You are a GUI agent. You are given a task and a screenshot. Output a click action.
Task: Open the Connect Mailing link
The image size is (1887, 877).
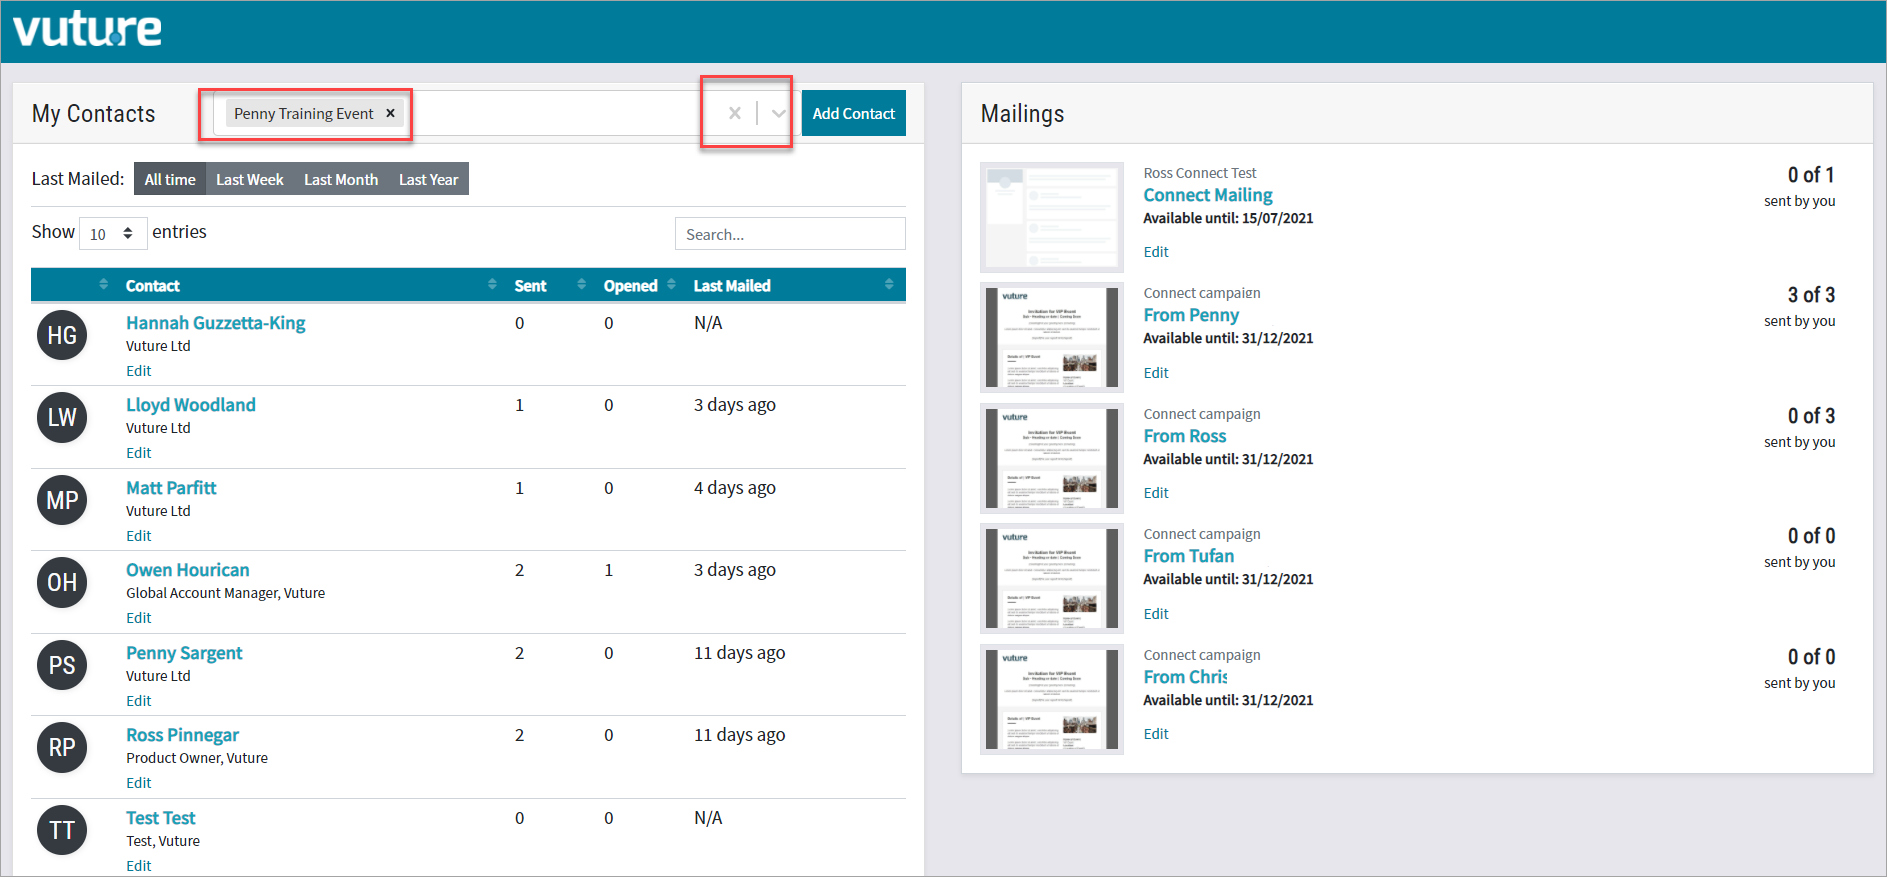click(x=1208, y=195)
